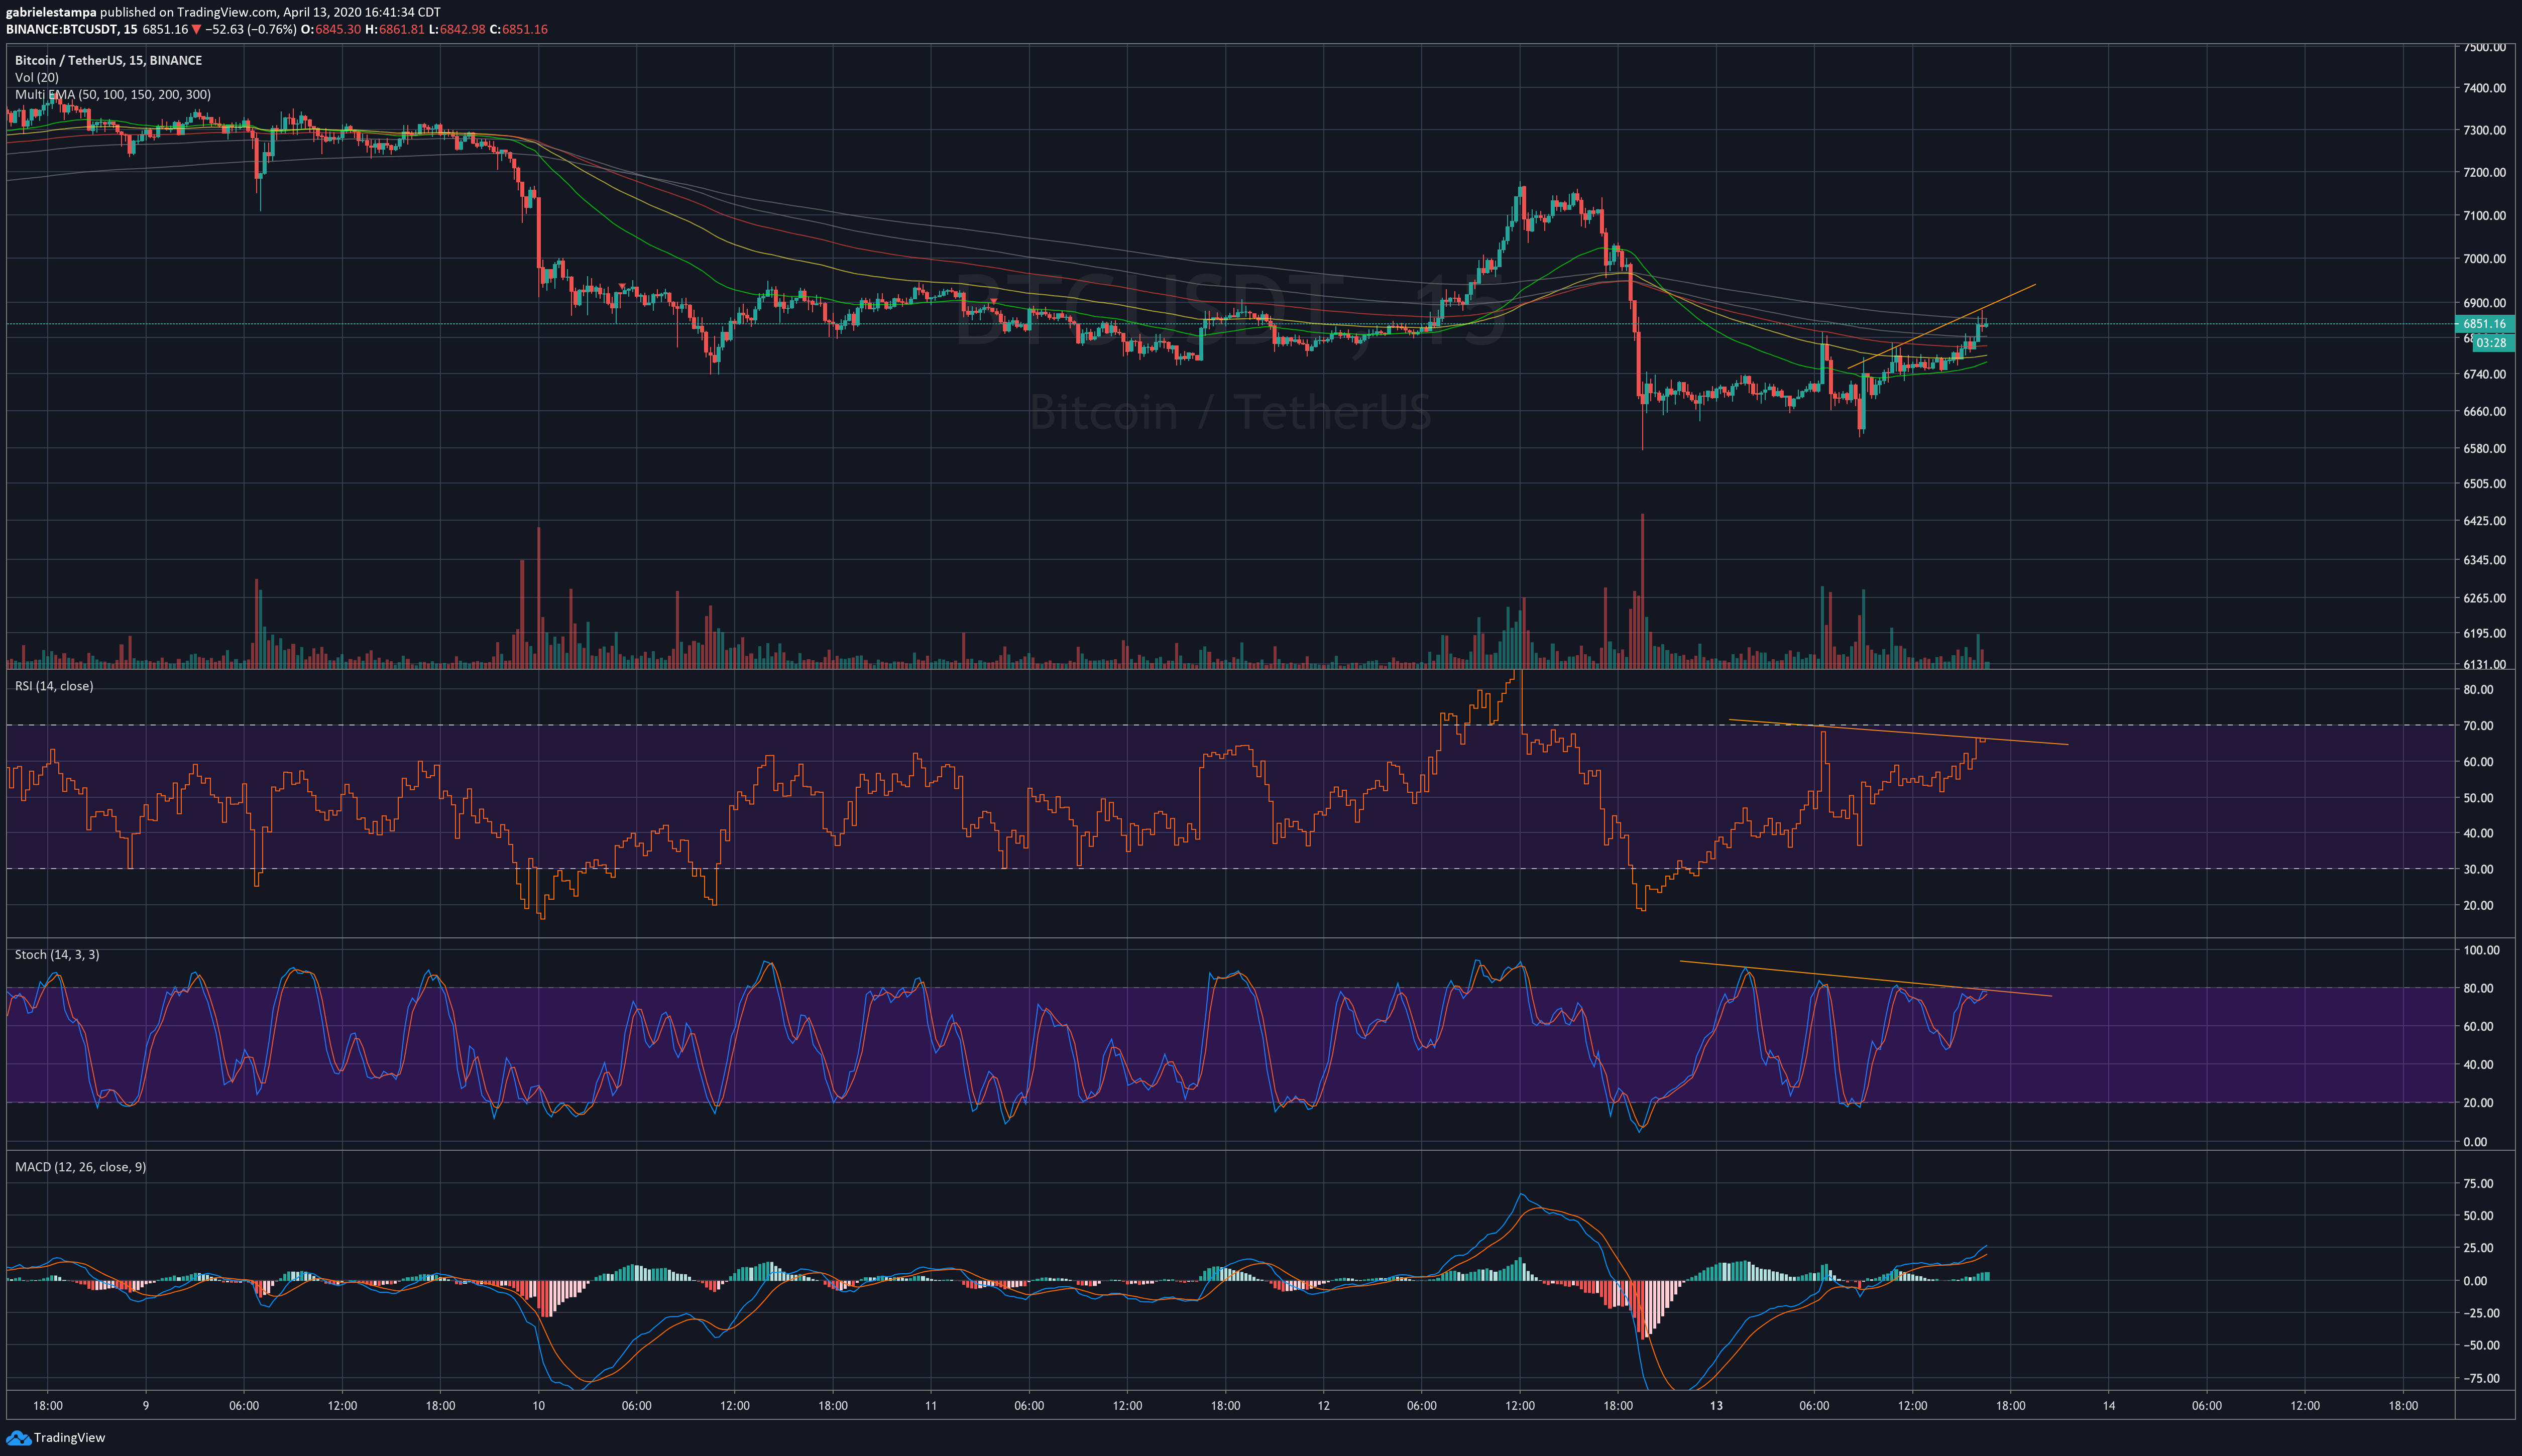
Task: Click '6505.00' on the price axis
Action: pos(2484,483)
